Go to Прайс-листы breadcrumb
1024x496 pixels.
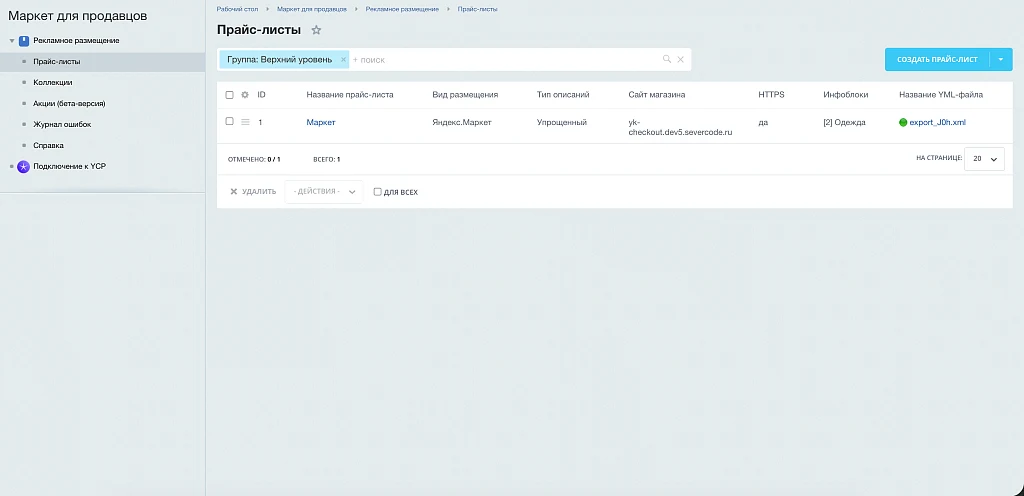coord(477,9)
